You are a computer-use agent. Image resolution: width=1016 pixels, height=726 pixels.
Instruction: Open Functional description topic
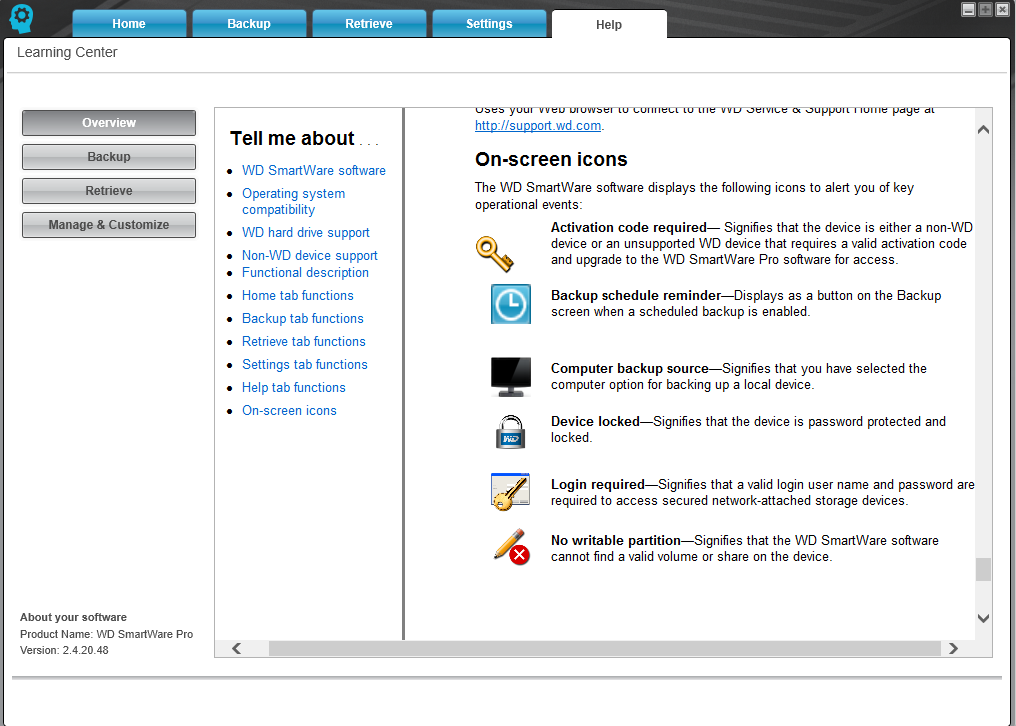pos(305,273)
